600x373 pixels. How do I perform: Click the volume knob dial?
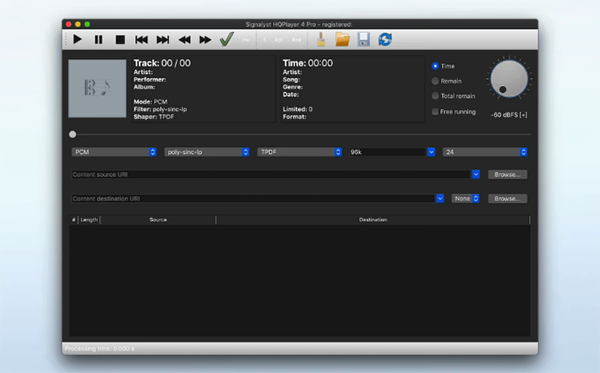[509, 79]
